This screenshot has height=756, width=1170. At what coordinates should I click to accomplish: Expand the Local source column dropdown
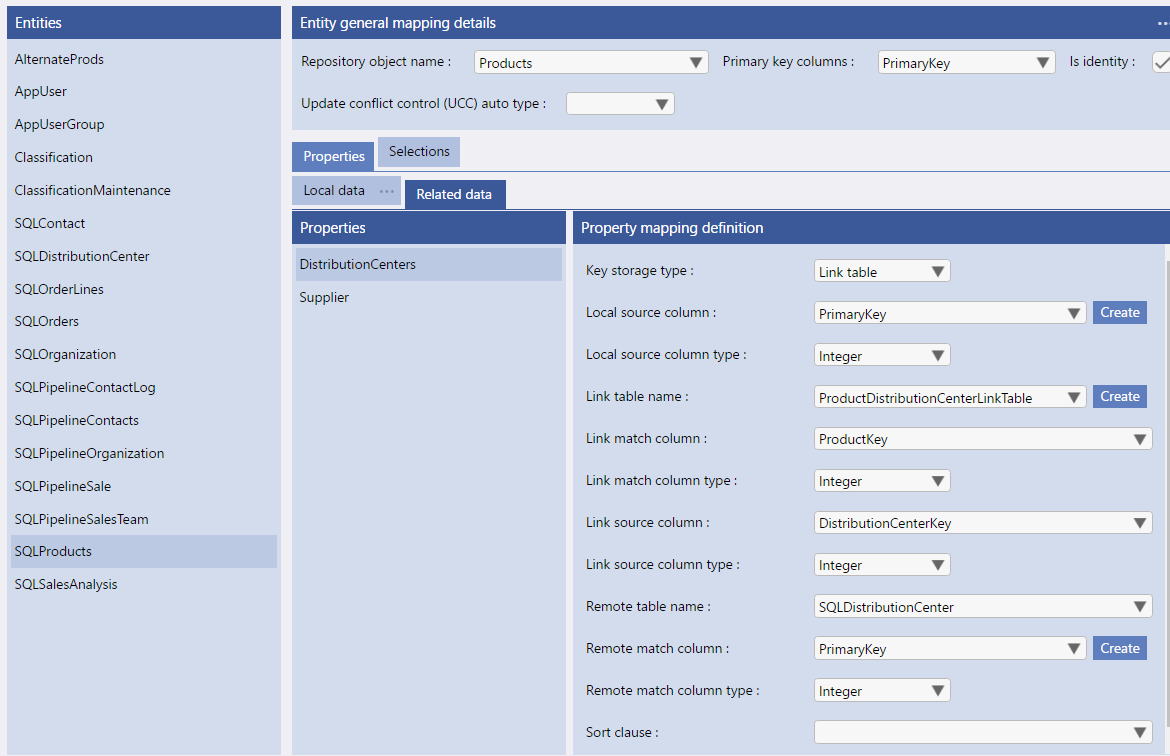coord(950,313)
